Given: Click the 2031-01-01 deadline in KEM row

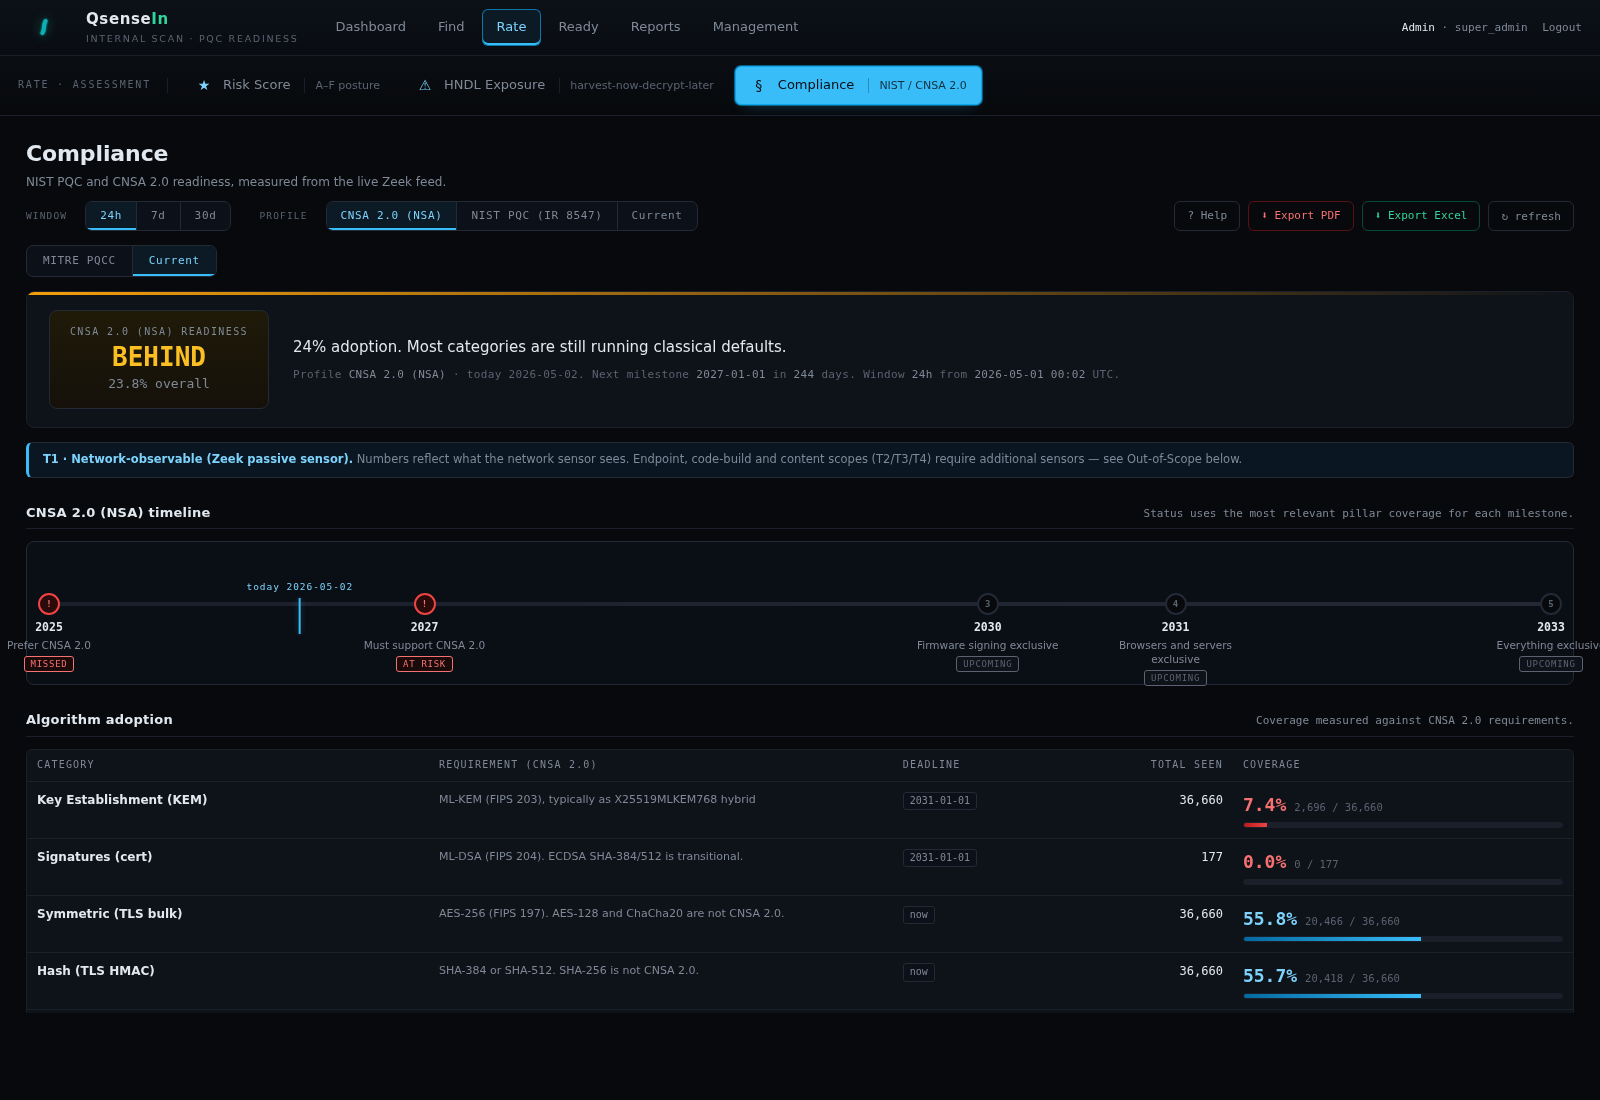Looking at the screenshot, I should click(940, 801).
